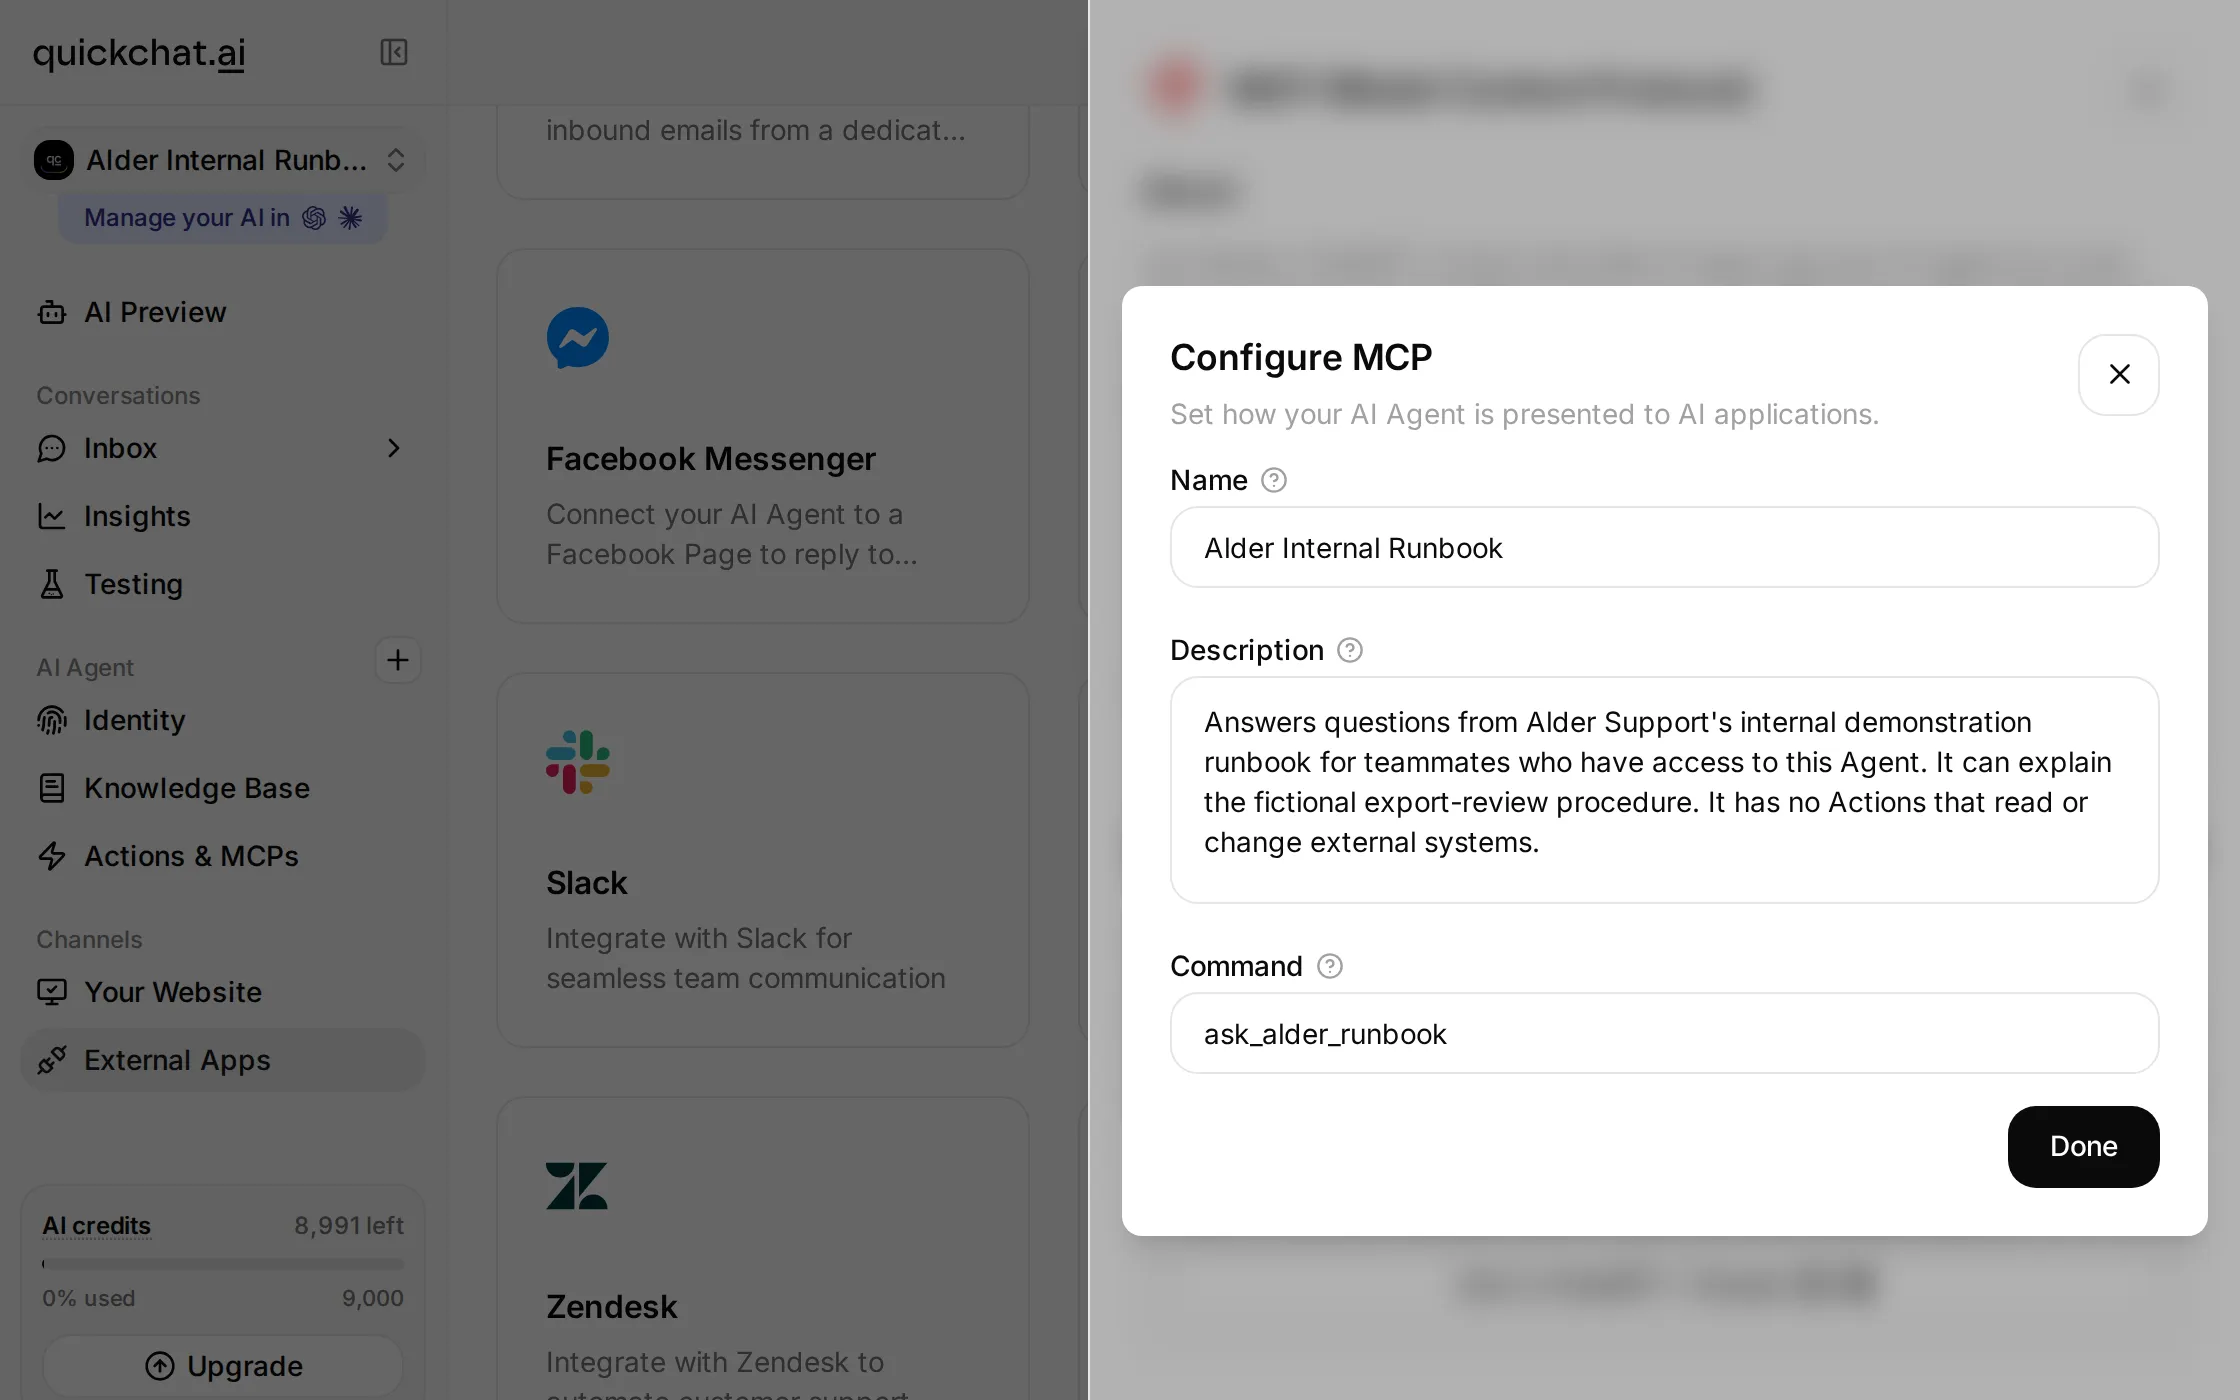
Task: Click the Upgrade button
Action: pos(222,1366)
